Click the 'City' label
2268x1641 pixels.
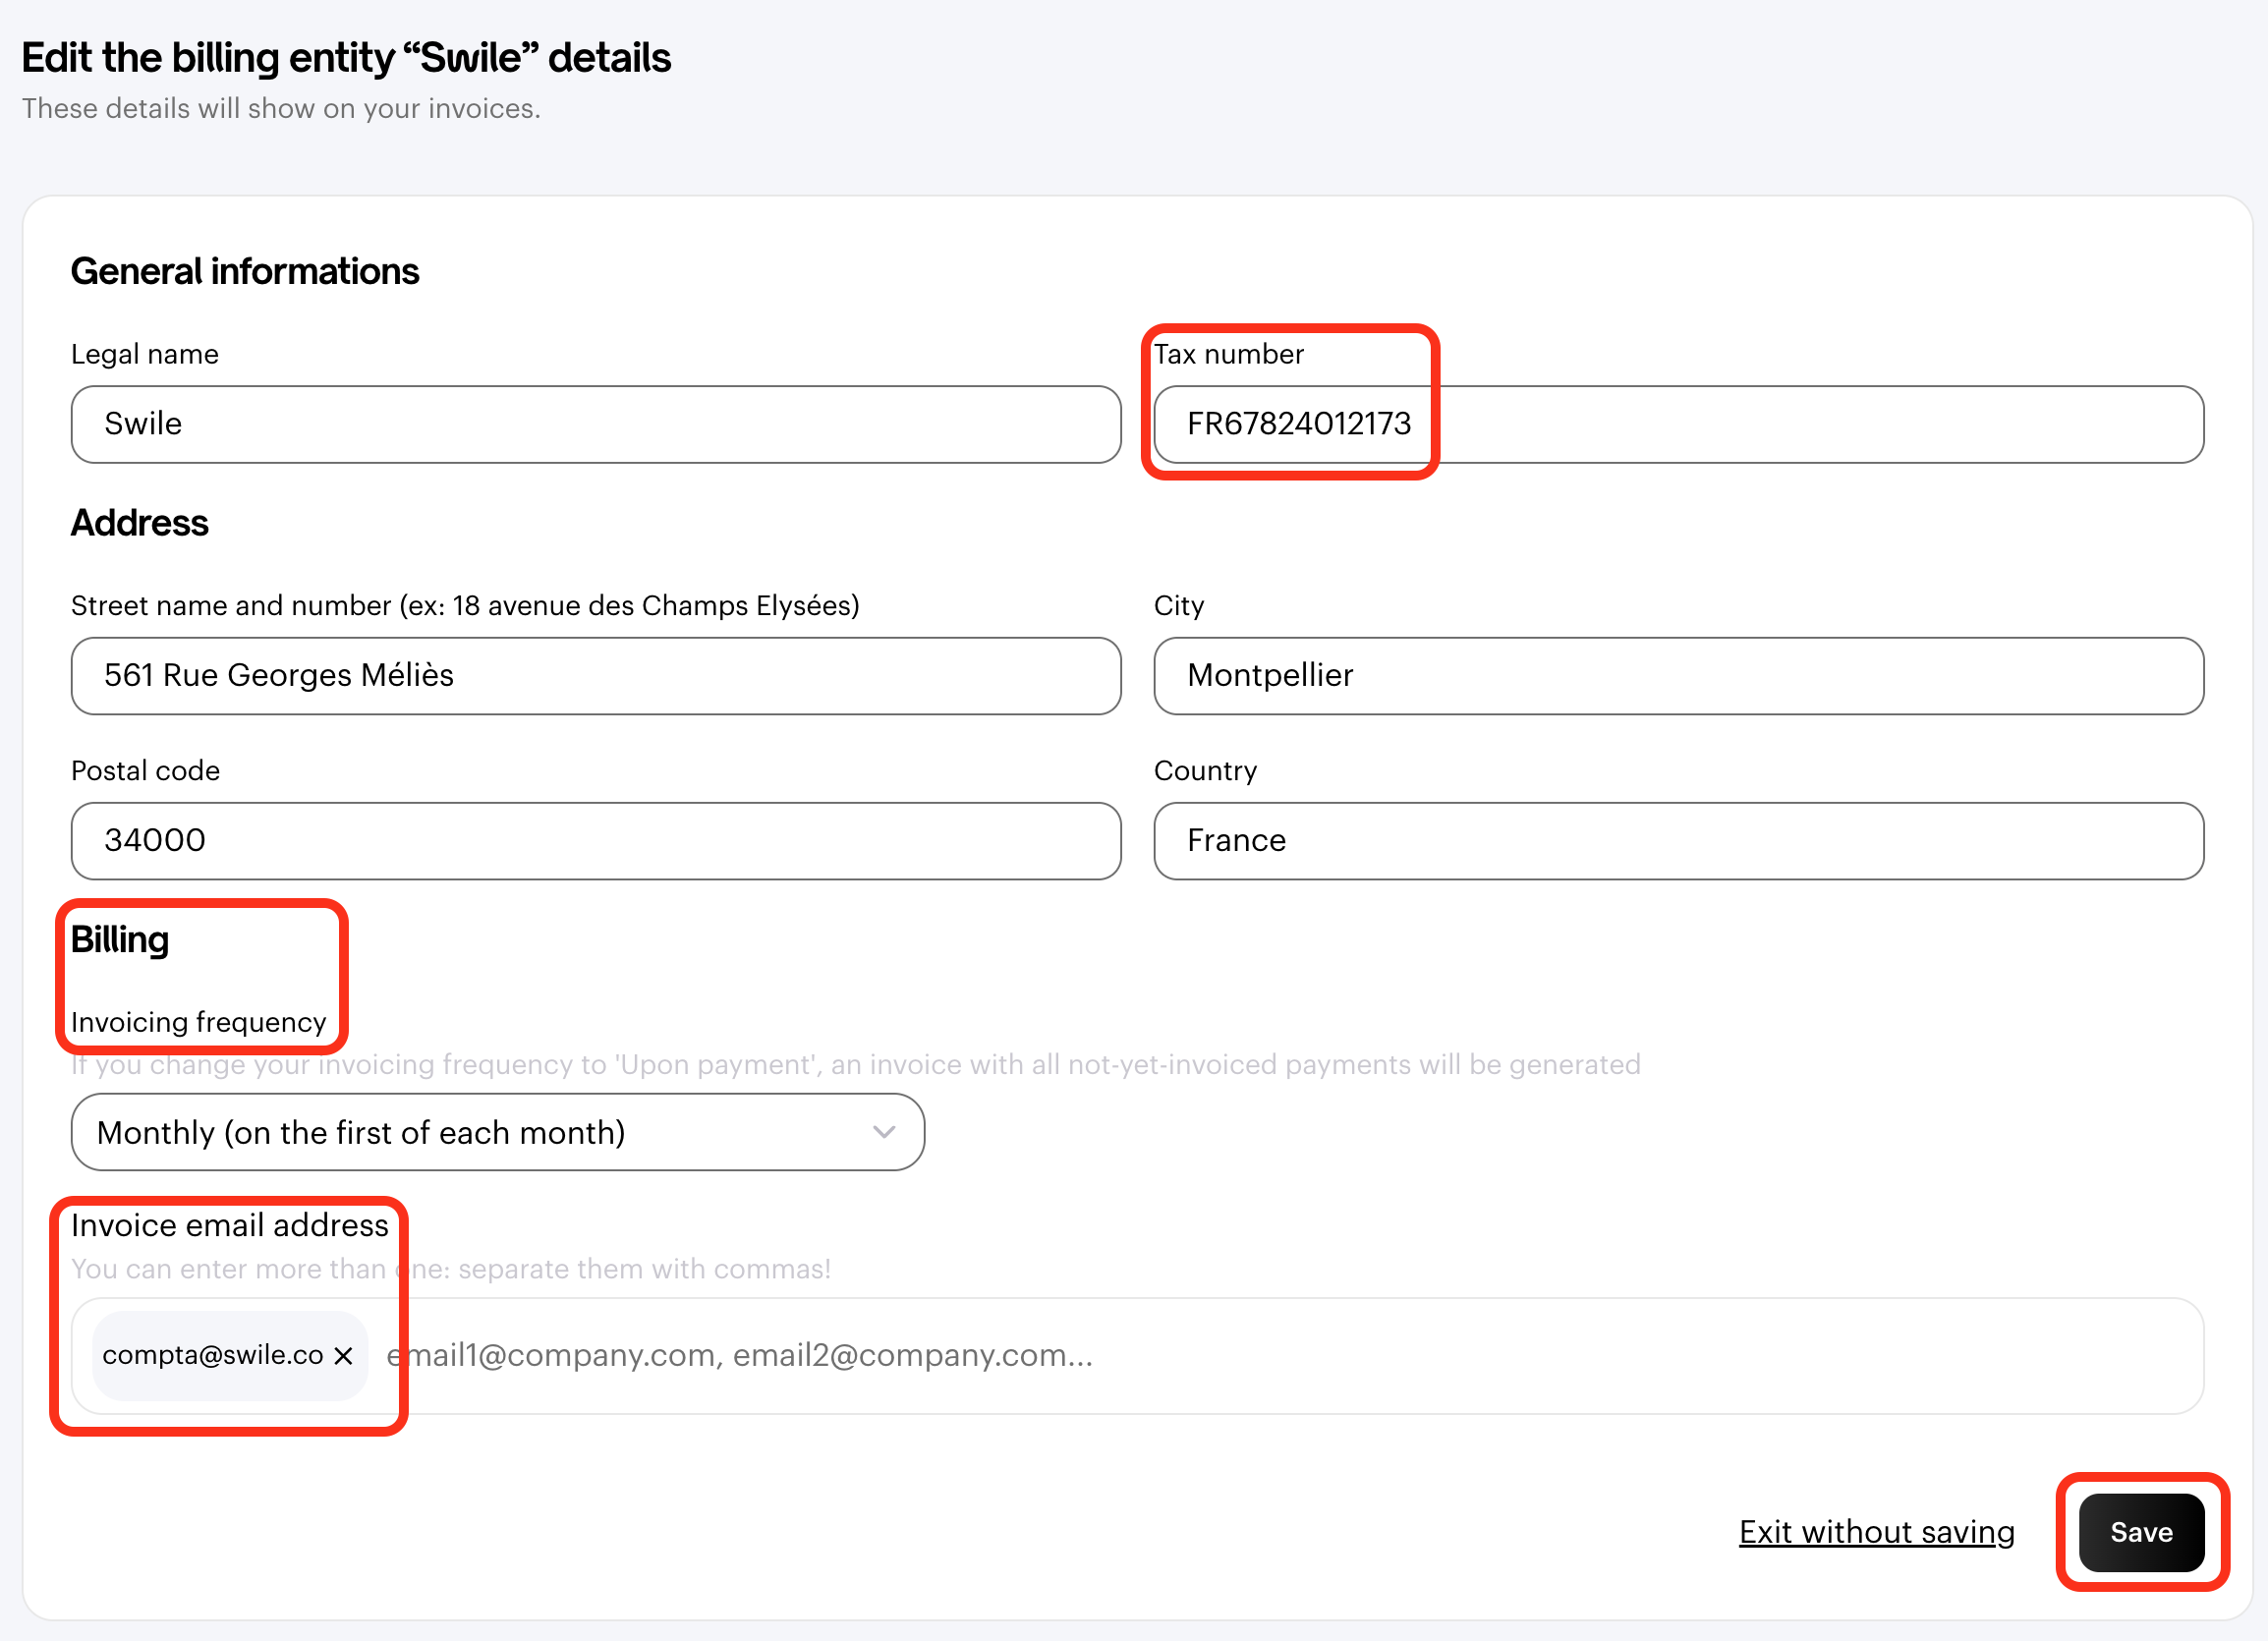(x=1179, y=605)
